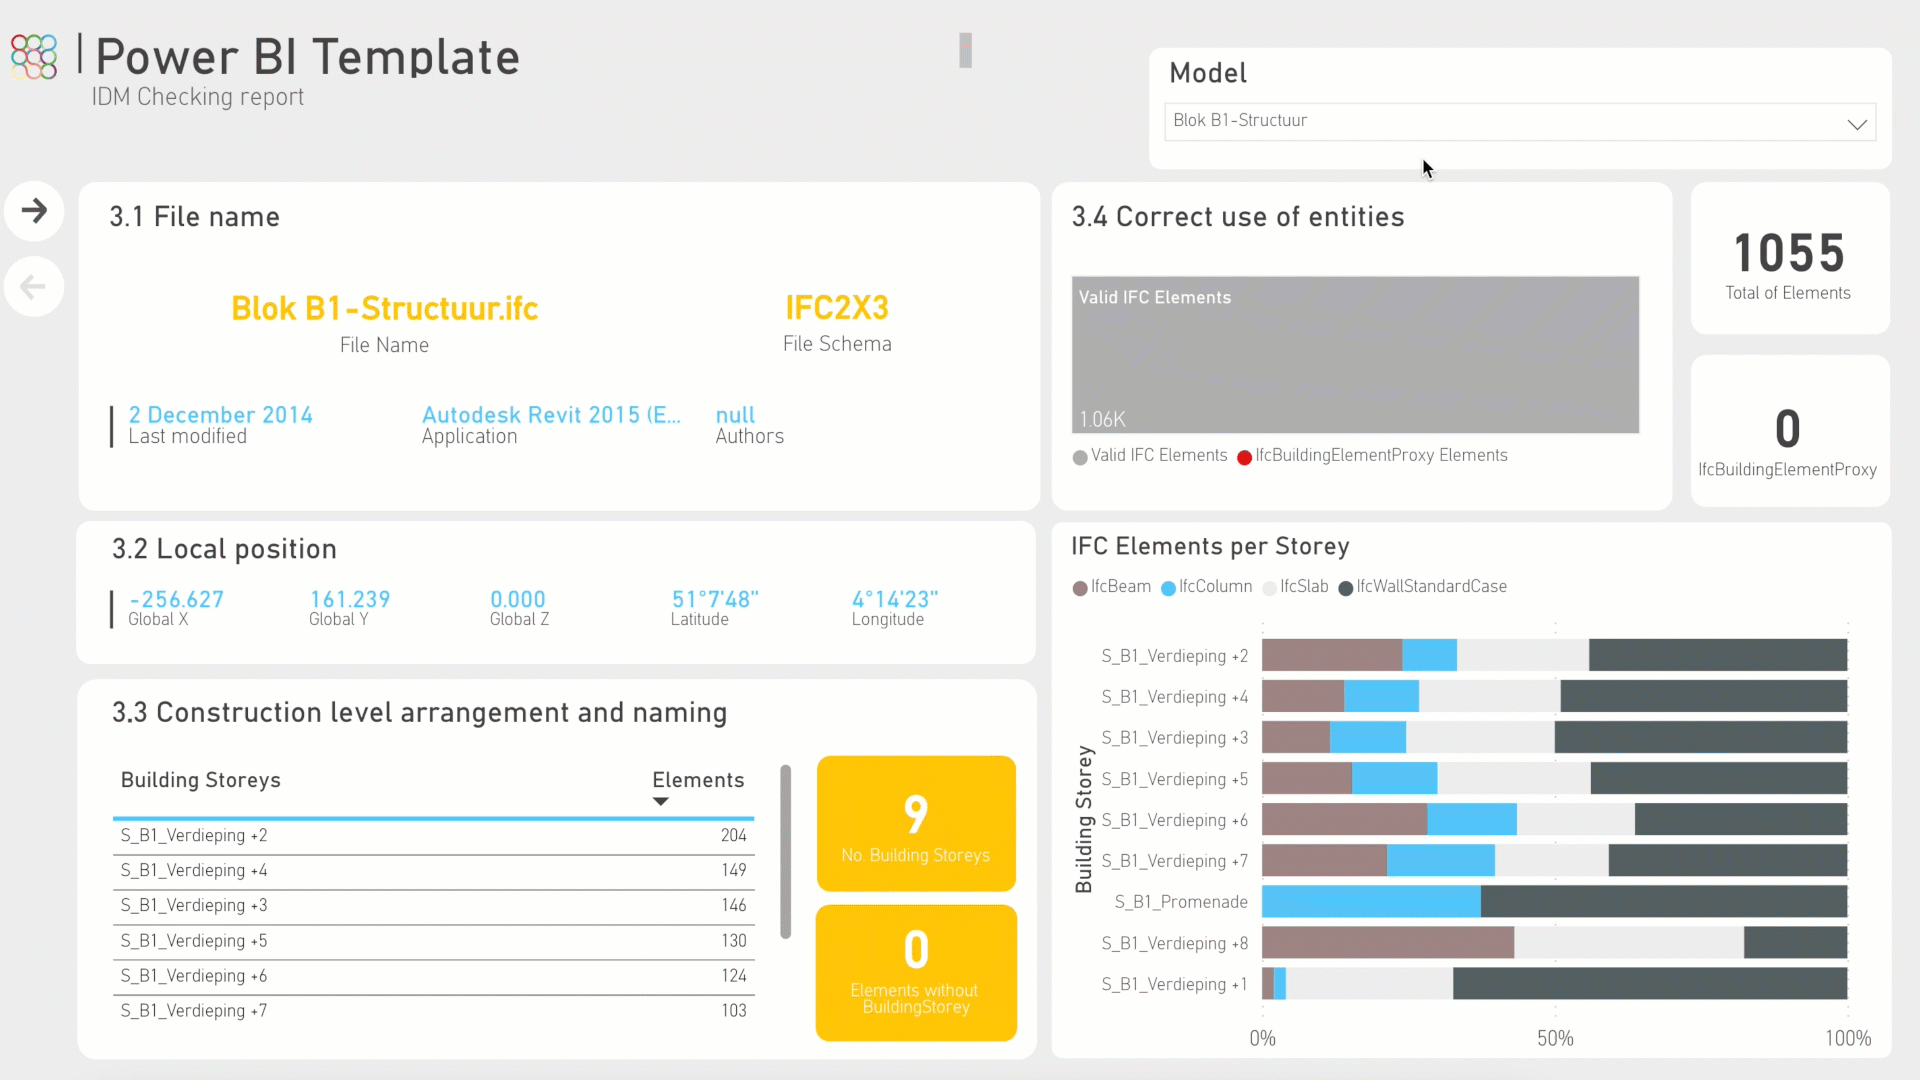
Task: Click the storeys table vertical scrollbar
Action: 786,852
